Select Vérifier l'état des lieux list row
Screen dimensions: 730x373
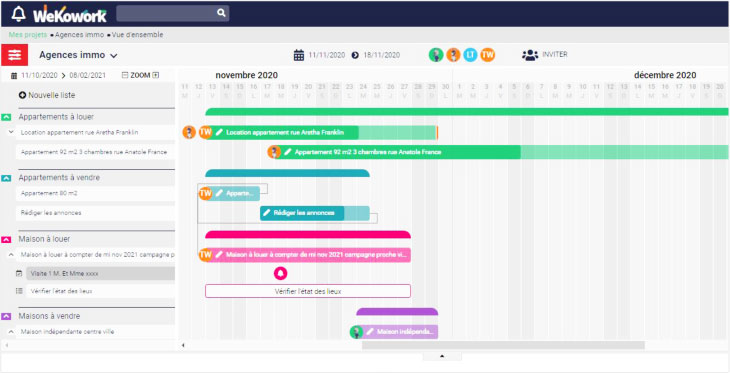point(101,291)
